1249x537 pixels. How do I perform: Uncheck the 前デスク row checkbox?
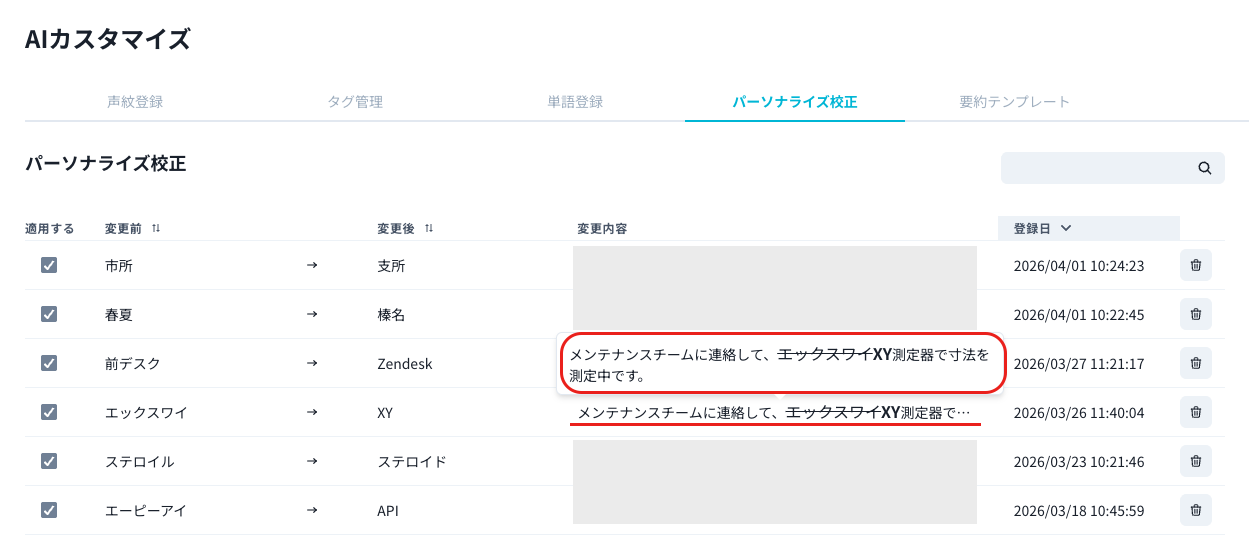(49, 363)
